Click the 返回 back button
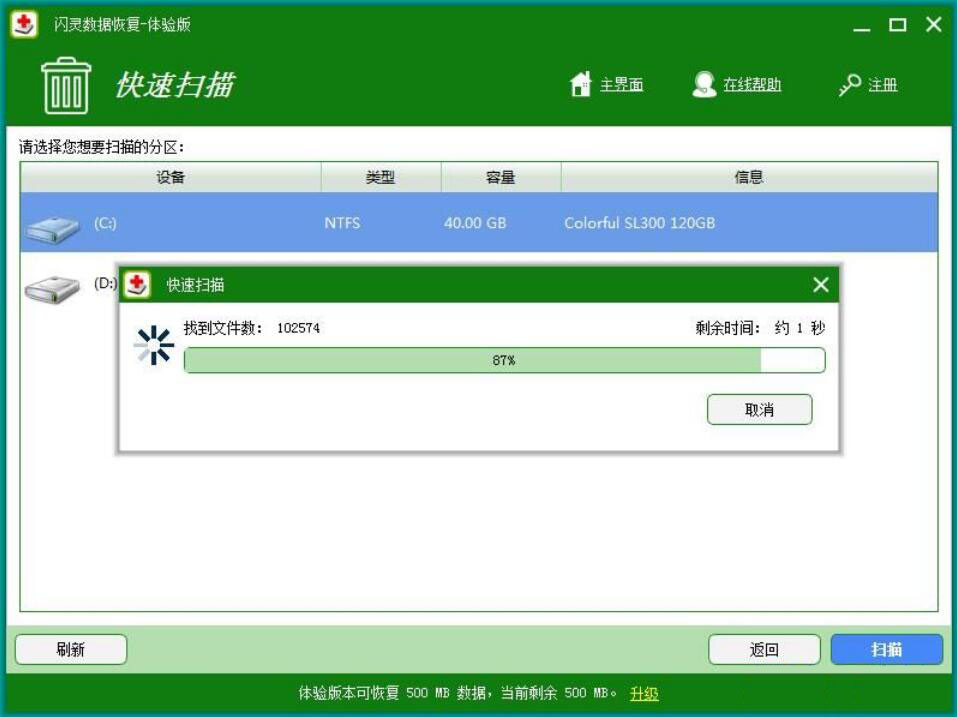This screenshot has width=957, height=717. [x=764, y=649]
